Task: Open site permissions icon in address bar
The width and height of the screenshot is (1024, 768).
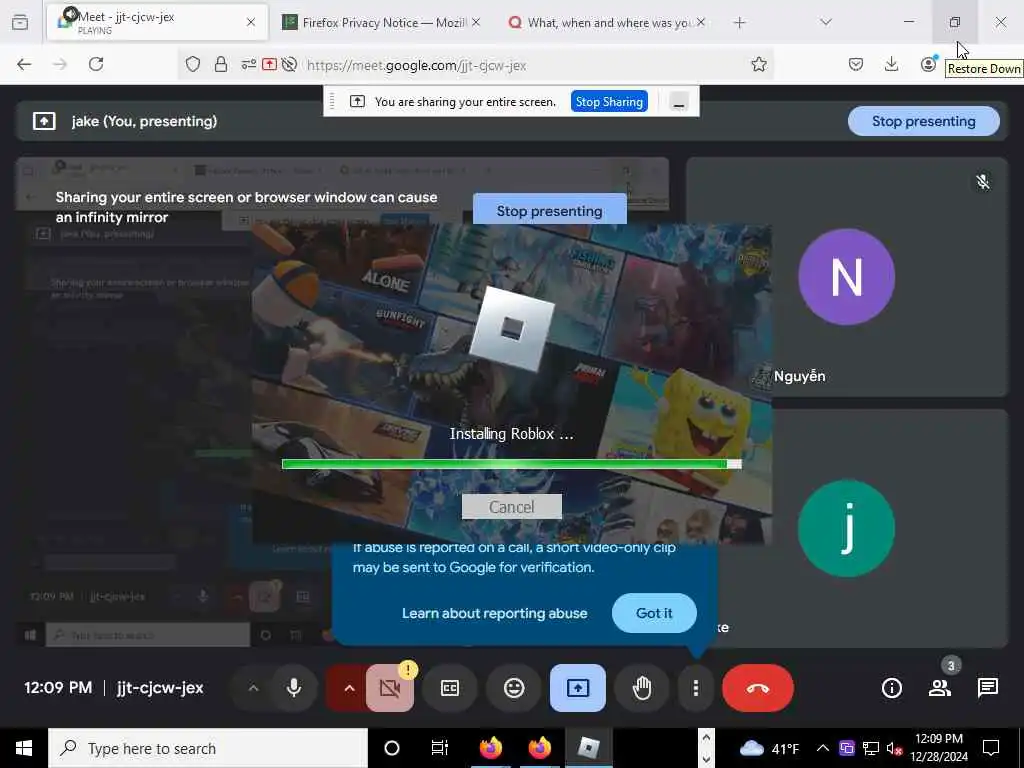Action: pos(248,64)
